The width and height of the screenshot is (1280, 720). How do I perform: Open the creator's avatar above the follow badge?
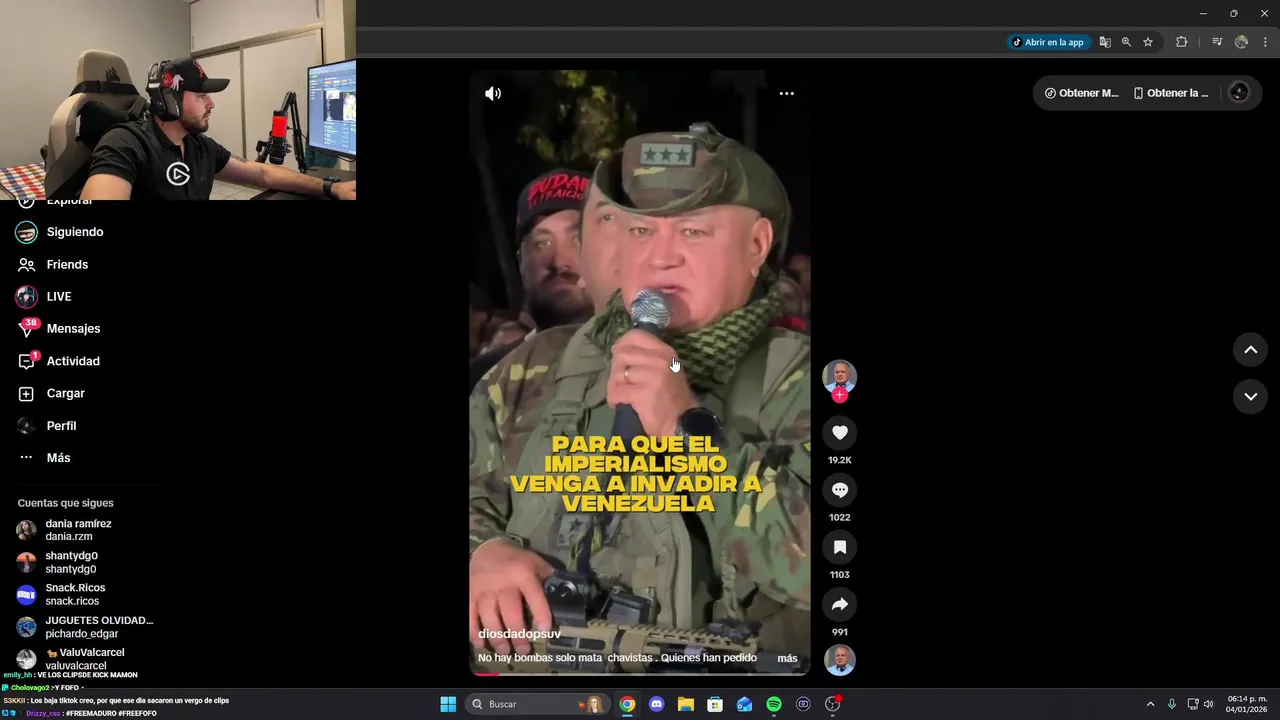tap(840, 376)
